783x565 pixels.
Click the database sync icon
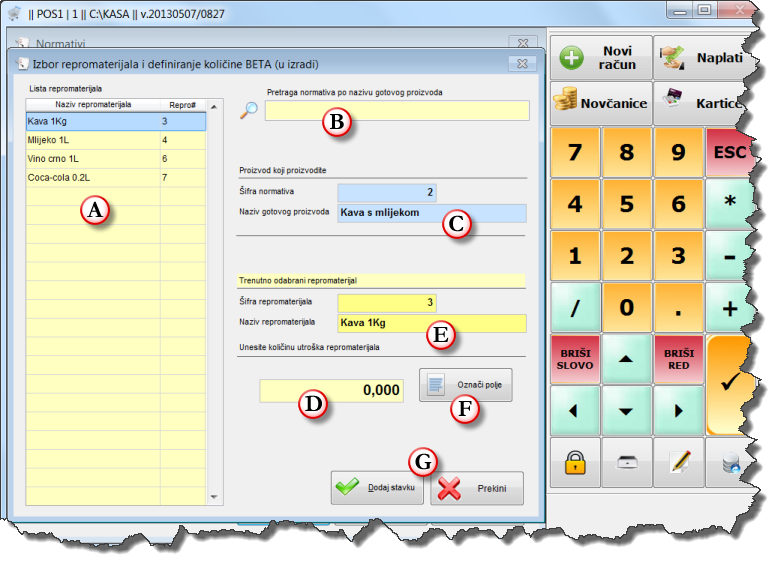tap(728, 461)
